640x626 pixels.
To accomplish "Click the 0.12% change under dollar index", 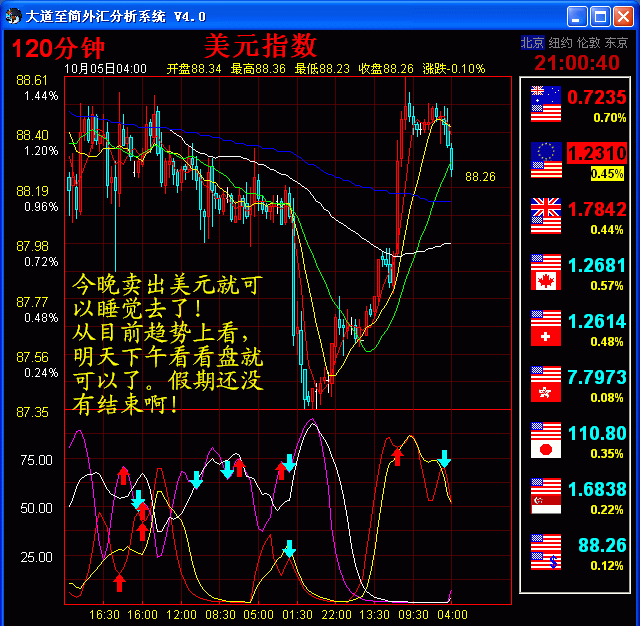I will (607, 566).
